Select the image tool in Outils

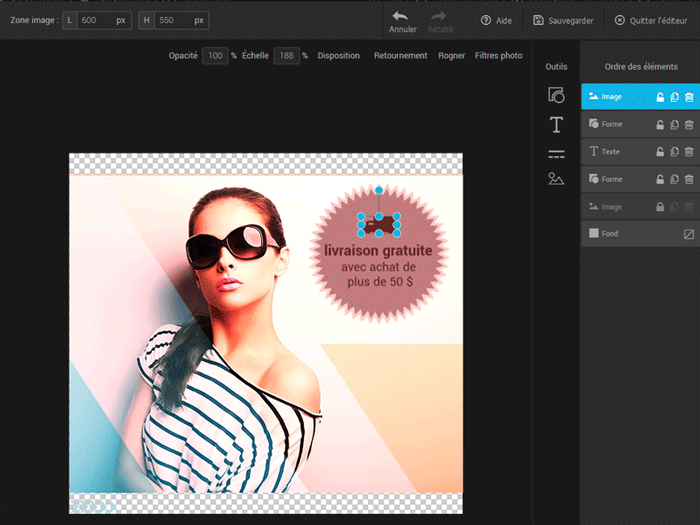[556, 179]
